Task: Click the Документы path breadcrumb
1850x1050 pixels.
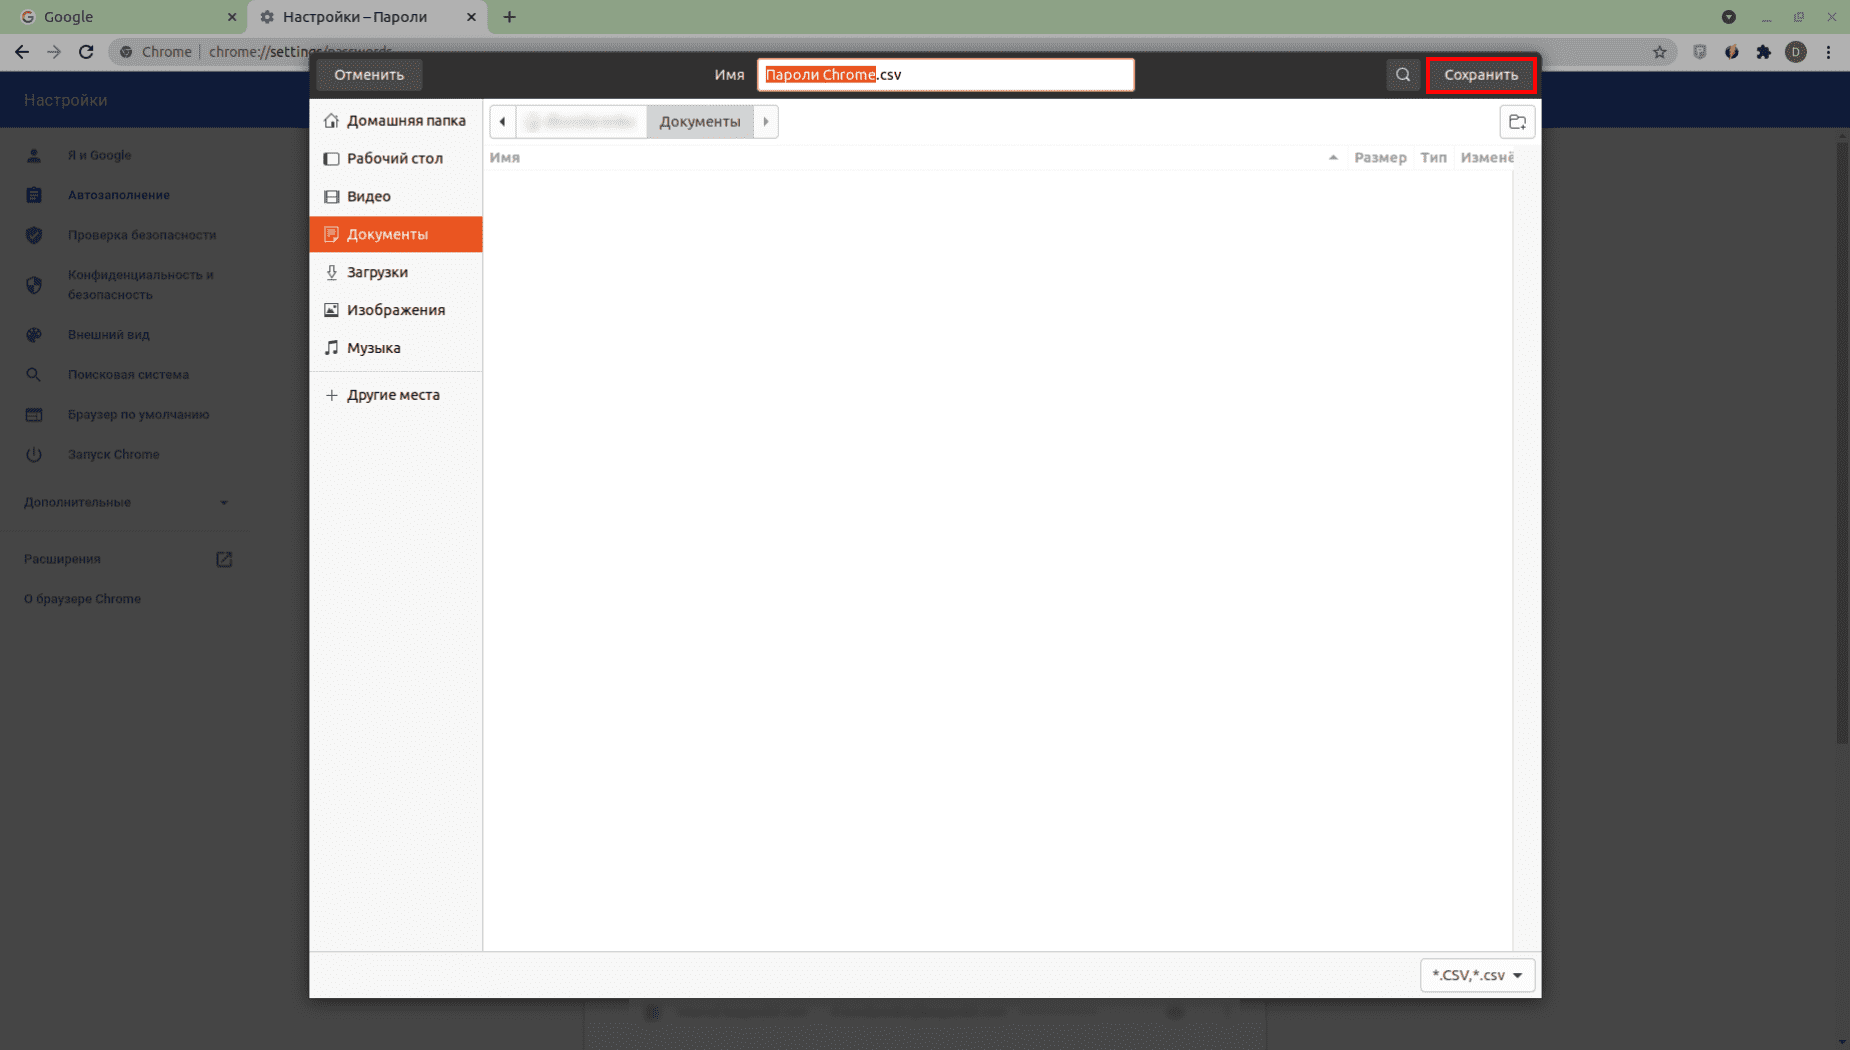Action: coord(699,122)
